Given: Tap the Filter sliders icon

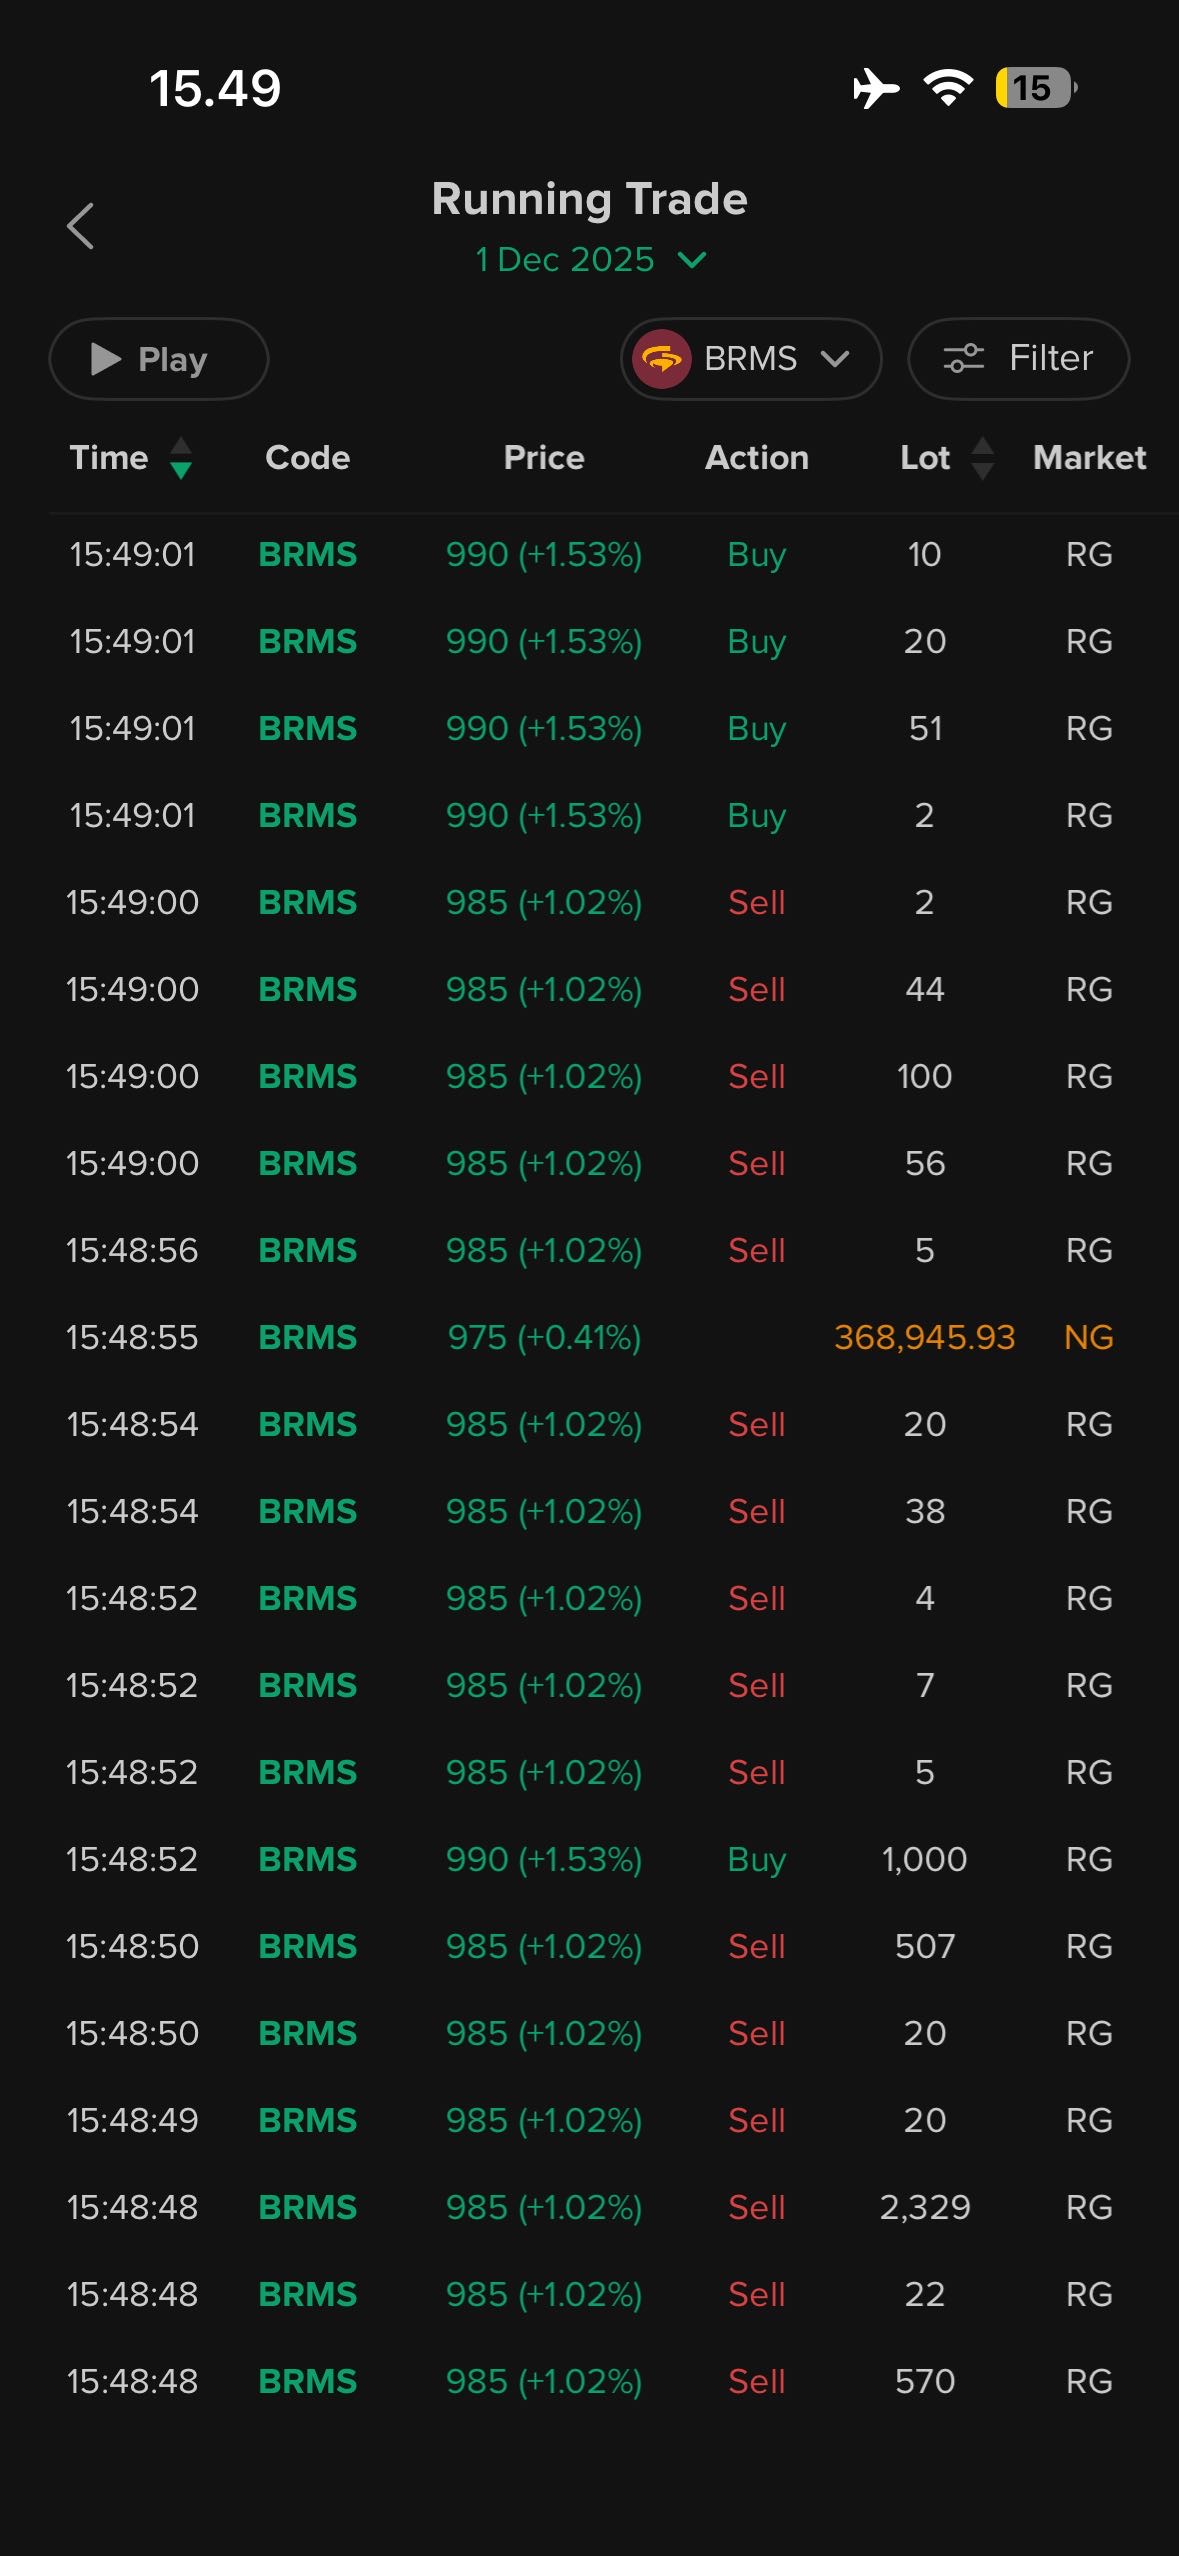Looking at the screenshot, I should point(963,358).
